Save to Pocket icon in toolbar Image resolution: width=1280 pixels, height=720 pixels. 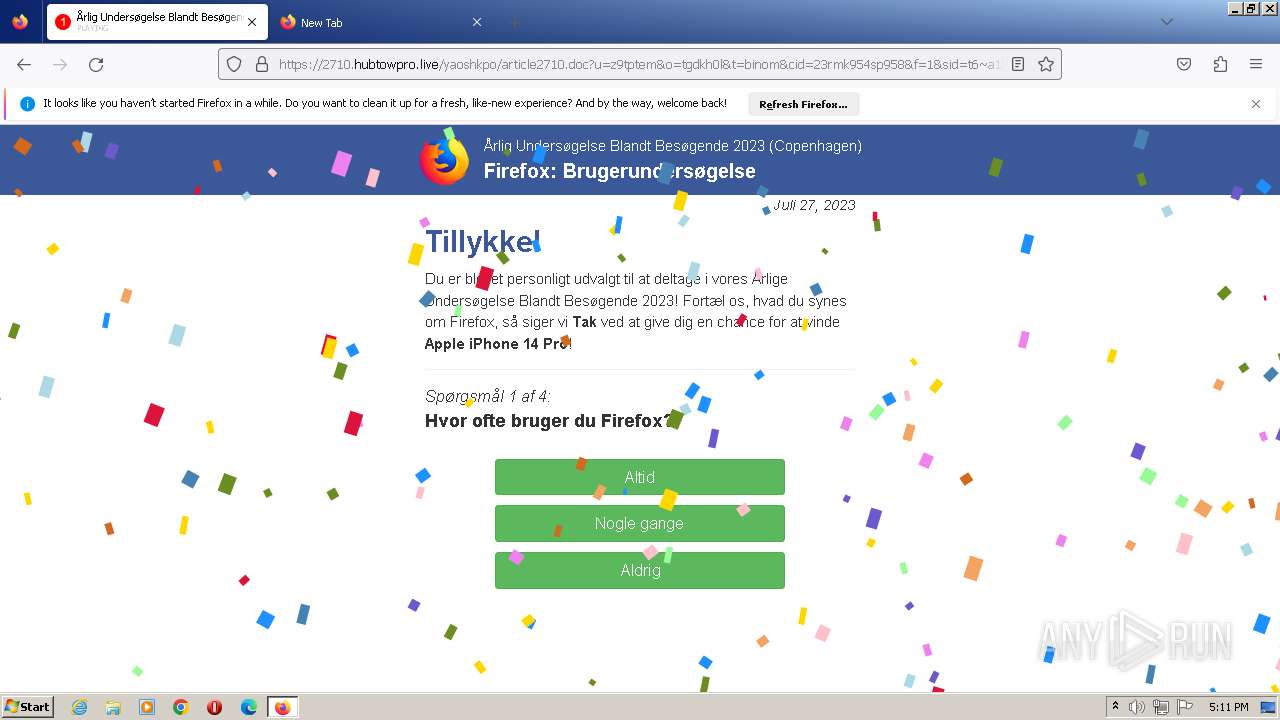[1184, 64]
